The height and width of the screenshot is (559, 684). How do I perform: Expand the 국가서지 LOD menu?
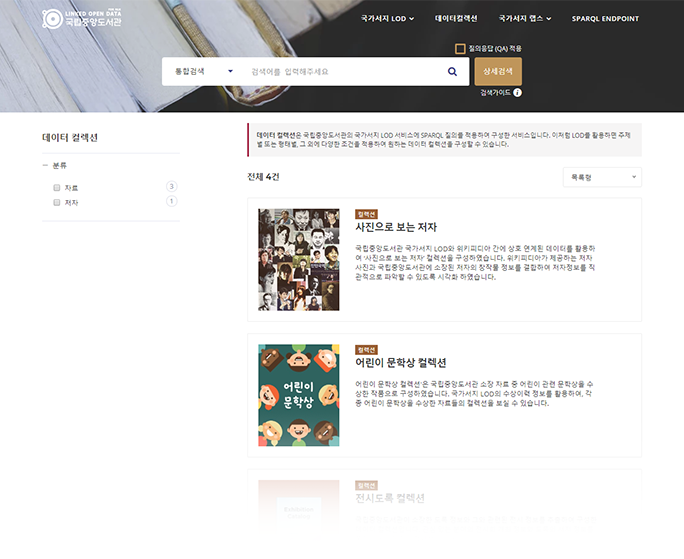point(387,19)
